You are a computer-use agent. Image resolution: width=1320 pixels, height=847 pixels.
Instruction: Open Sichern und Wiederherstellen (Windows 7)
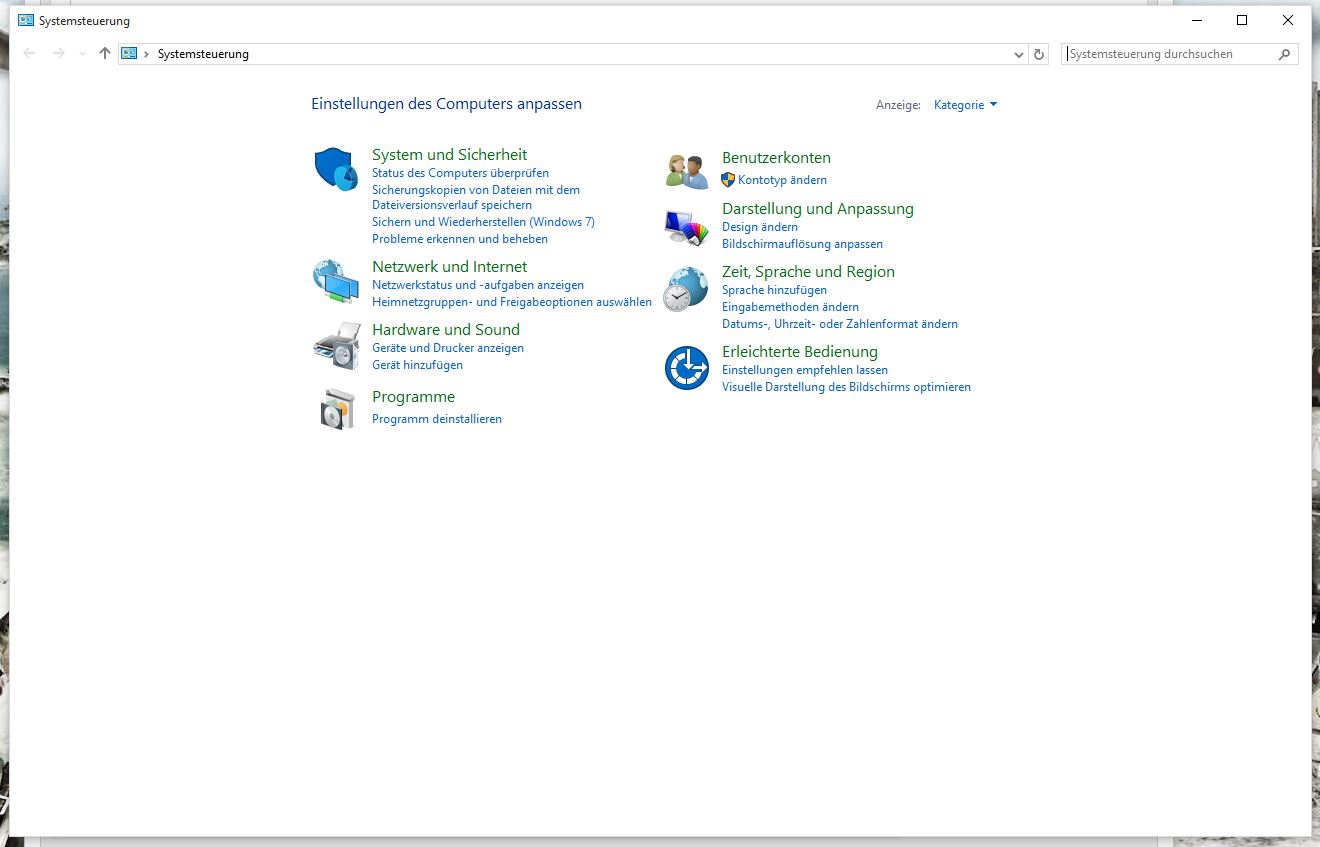click(x=483, y=222)
